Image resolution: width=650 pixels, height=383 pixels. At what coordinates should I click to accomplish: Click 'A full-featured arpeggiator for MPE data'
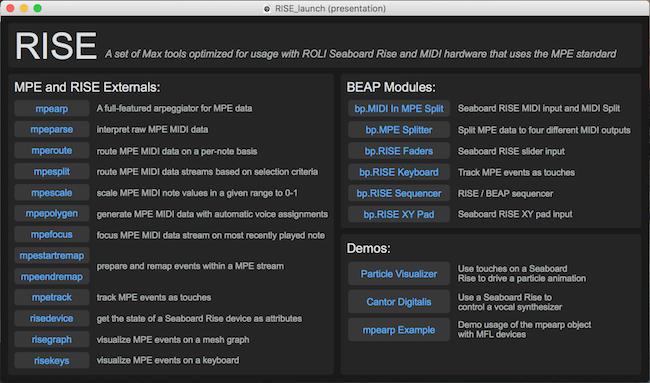(x=174, y=109)
